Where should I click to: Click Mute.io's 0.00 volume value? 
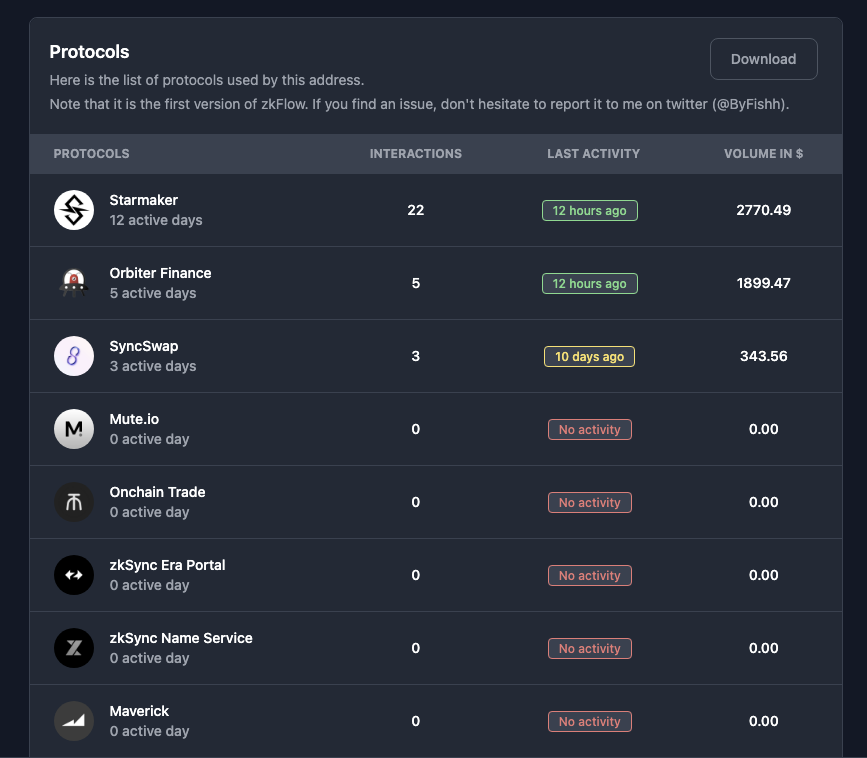coord(763,429)
